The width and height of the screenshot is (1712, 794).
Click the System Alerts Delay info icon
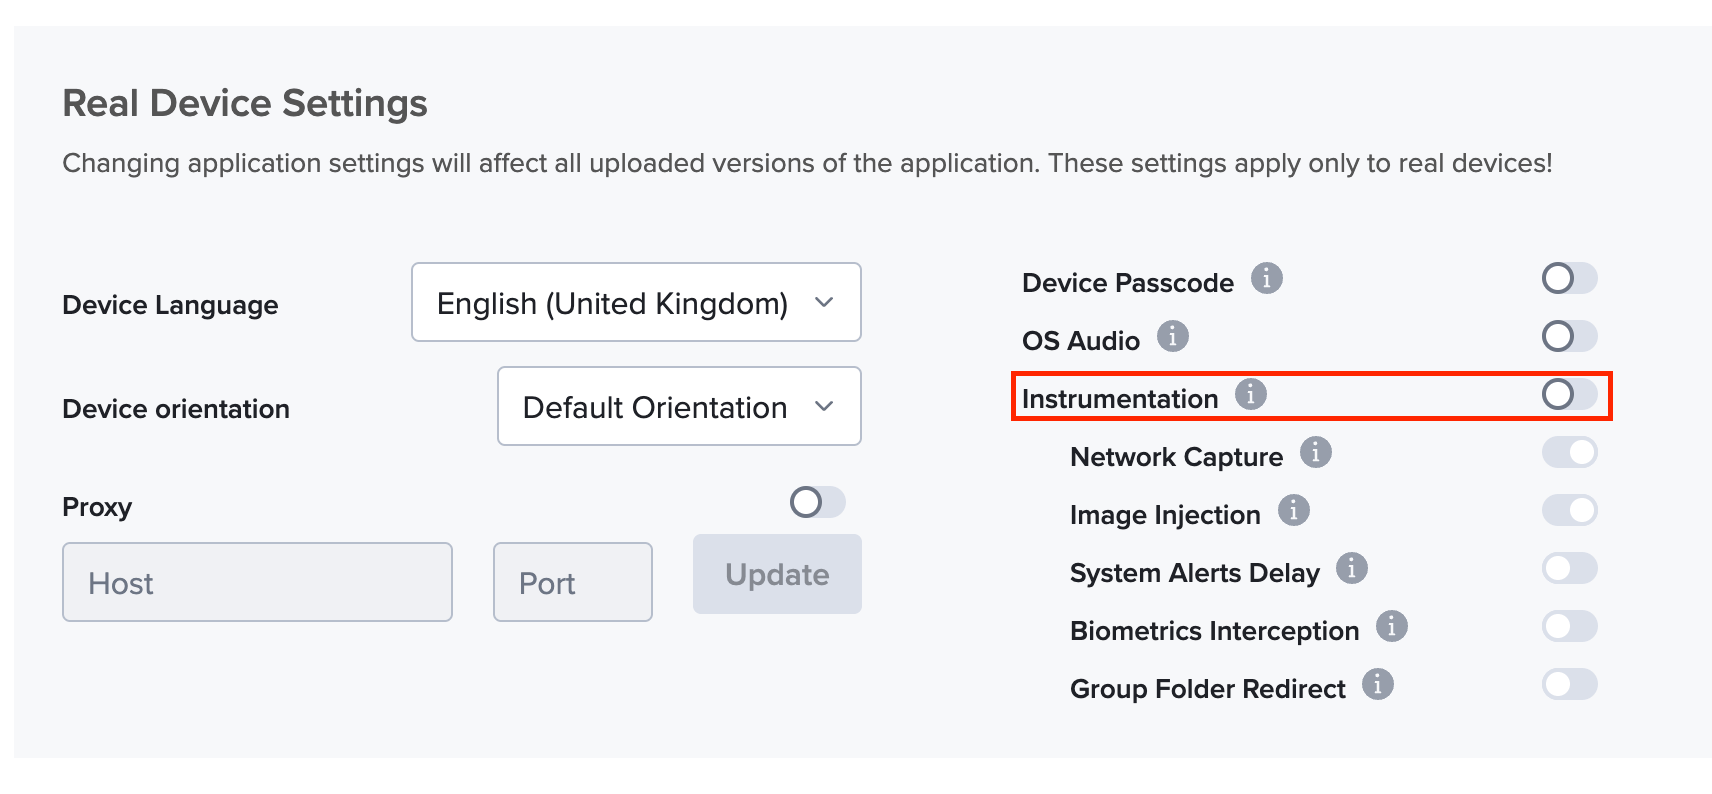[1351, 568]
